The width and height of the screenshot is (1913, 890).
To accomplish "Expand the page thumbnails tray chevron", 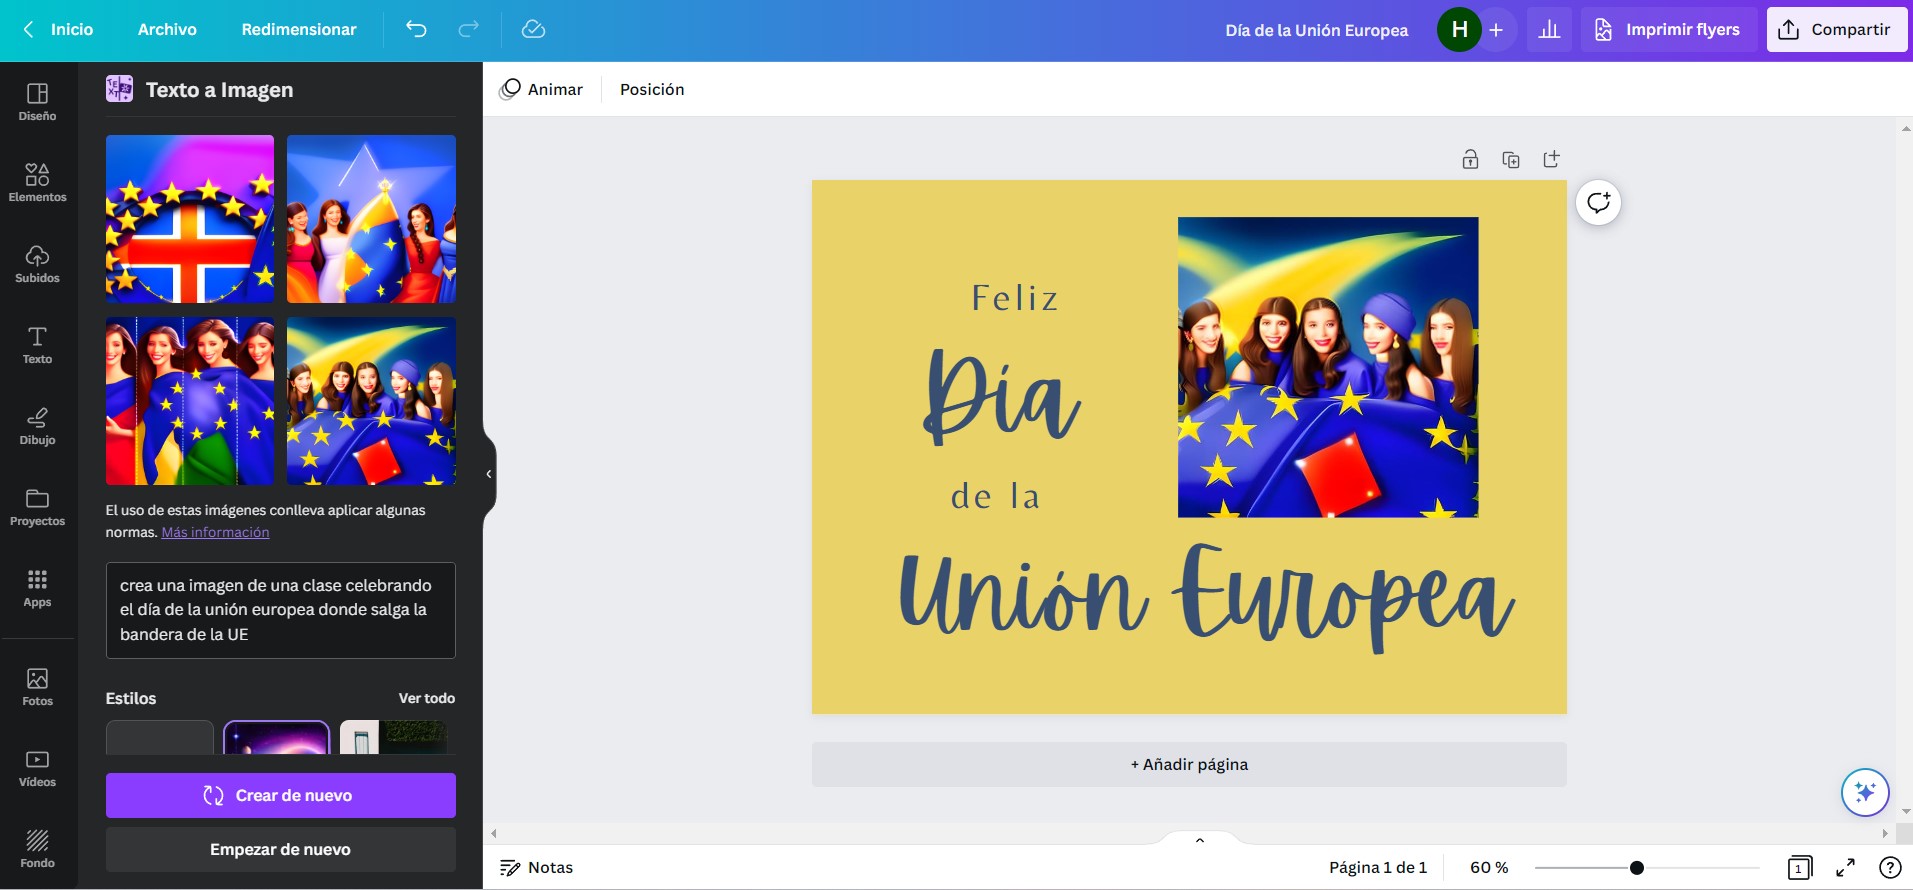I will click(x=1200, y=840).
